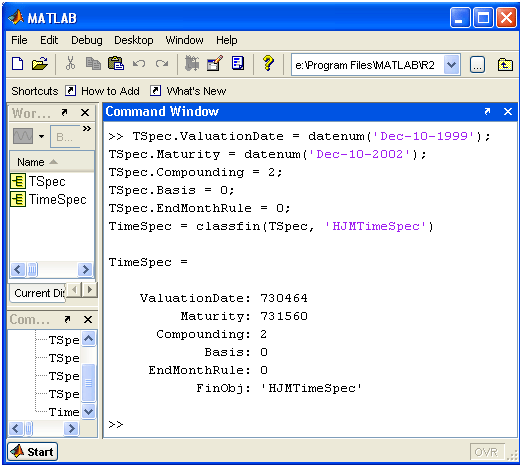Click Workspace horizontal scrollbar right arrow
Image resolution: width=522 pixels, height=467 pixels.
point(85,269)
